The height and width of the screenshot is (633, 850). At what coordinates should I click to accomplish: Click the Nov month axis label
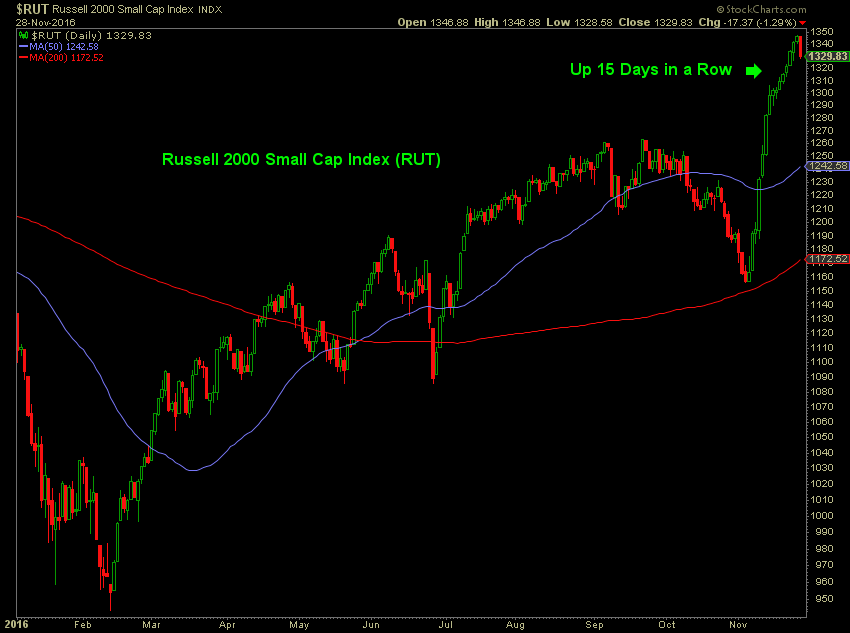738,624
